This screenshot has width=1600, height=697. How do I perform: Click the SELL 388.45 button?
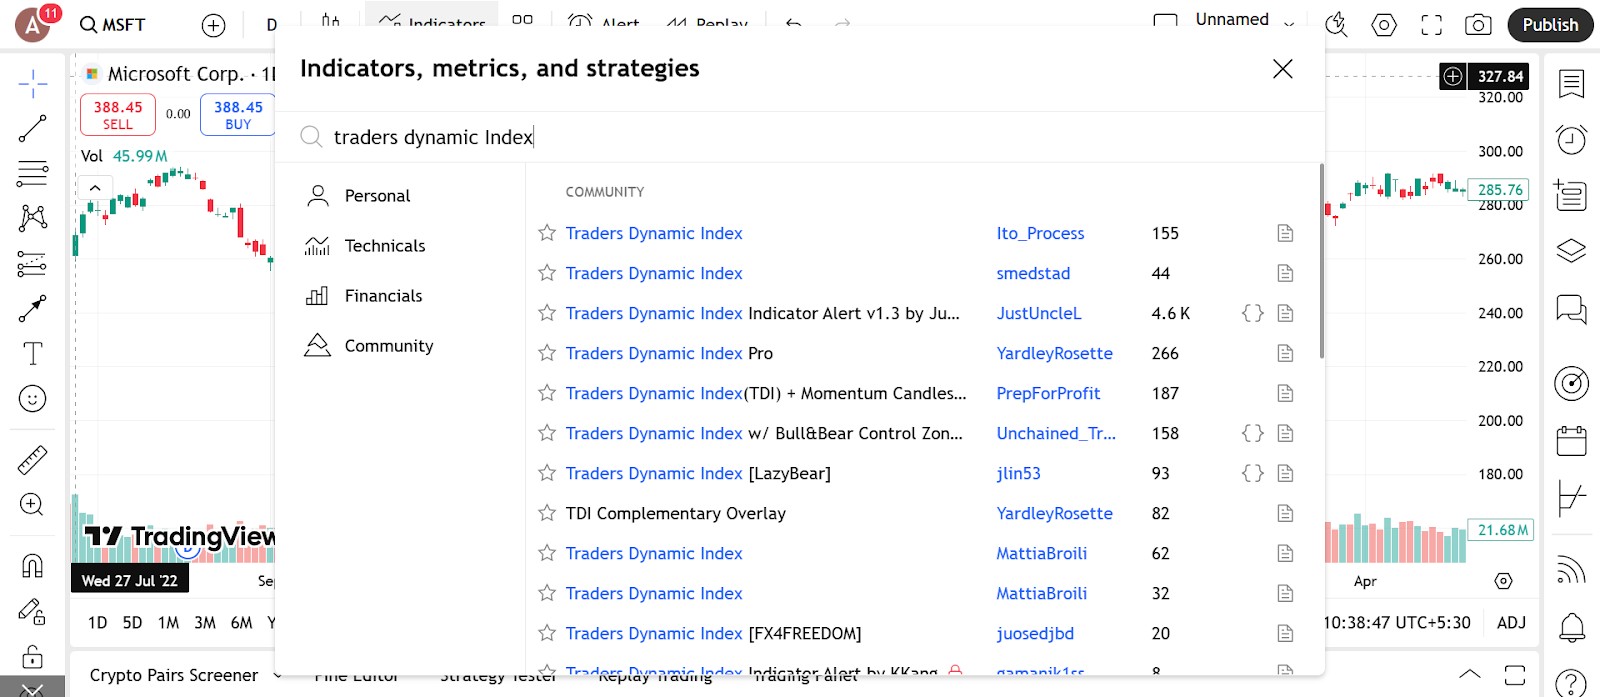click(x=118, y=114)
